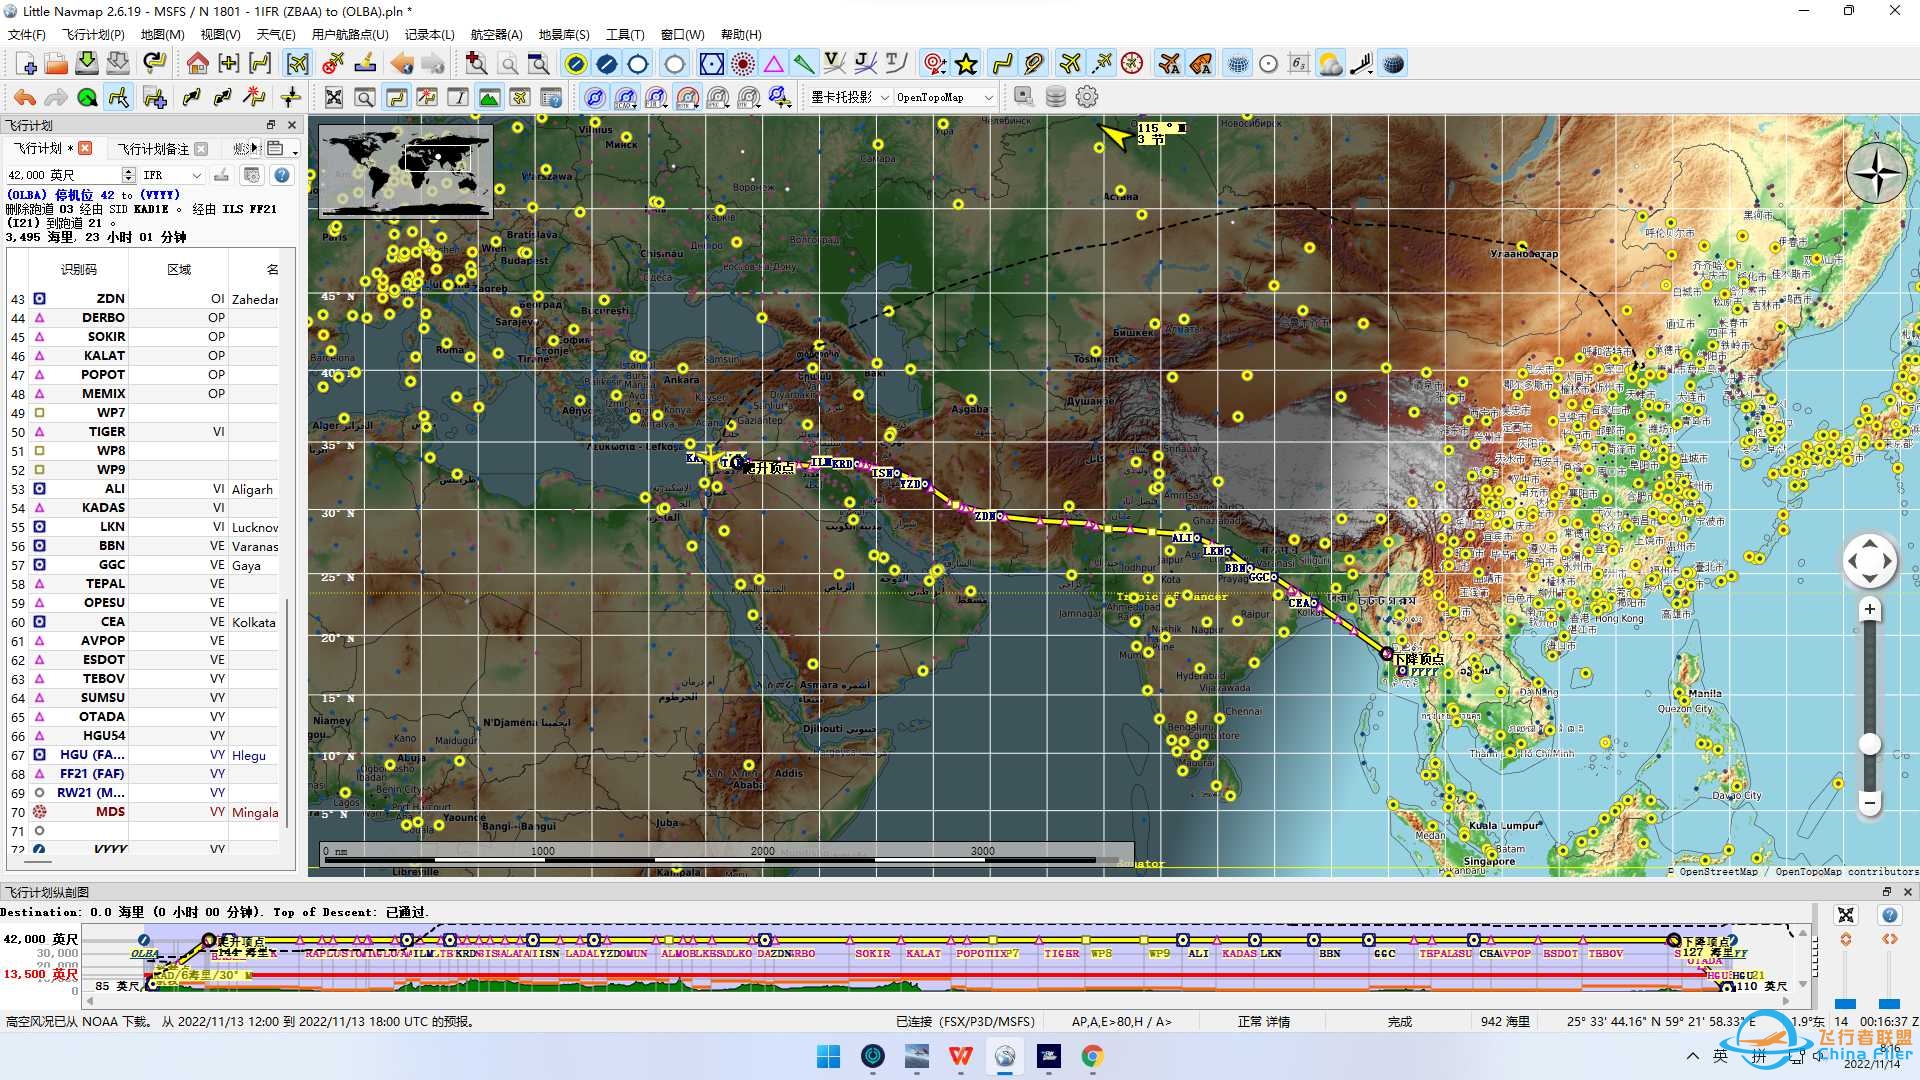
Task: Expand the IFR flight type dropdown
Action: [x=172, y=175]
